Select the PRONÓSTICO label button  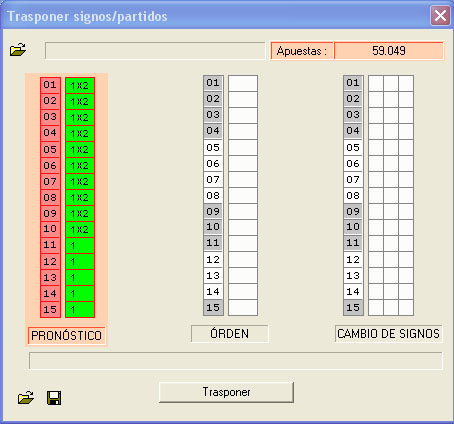click(x=66, y=336)
